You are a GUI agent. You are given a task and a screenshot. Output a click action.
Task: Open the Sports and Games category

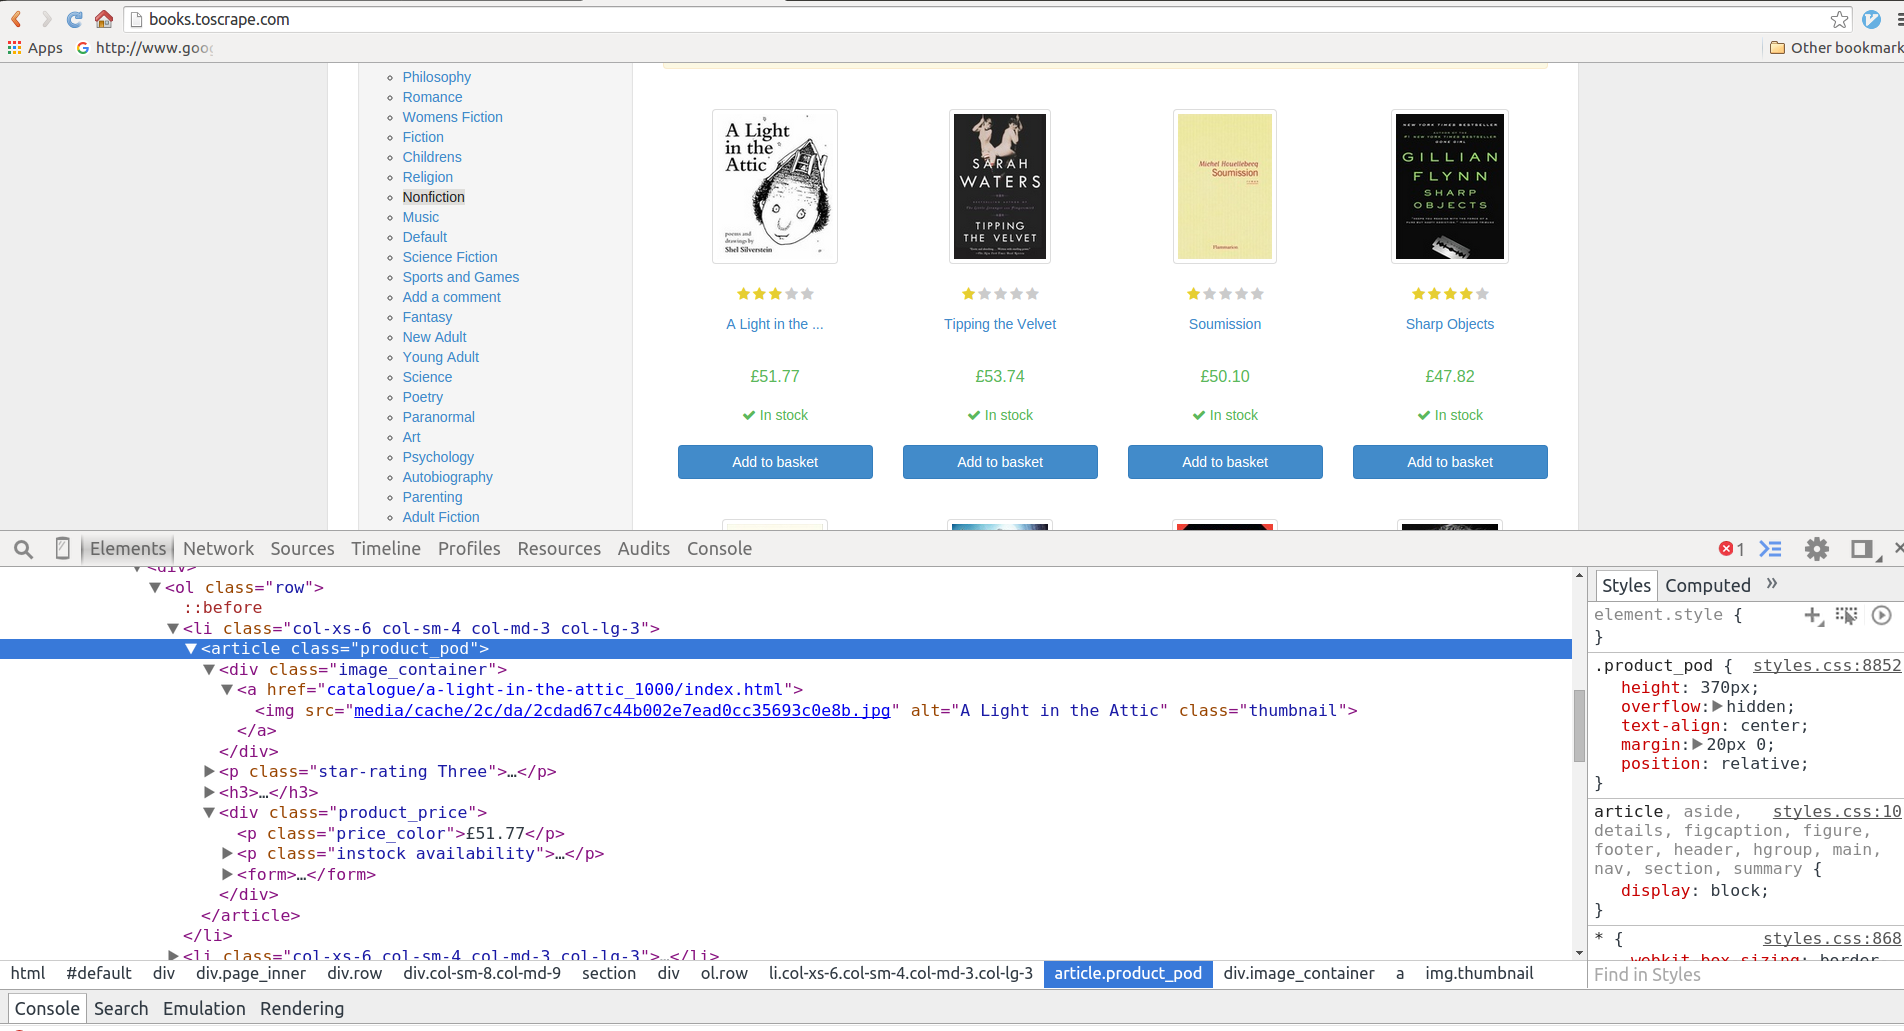coord(461,277)
